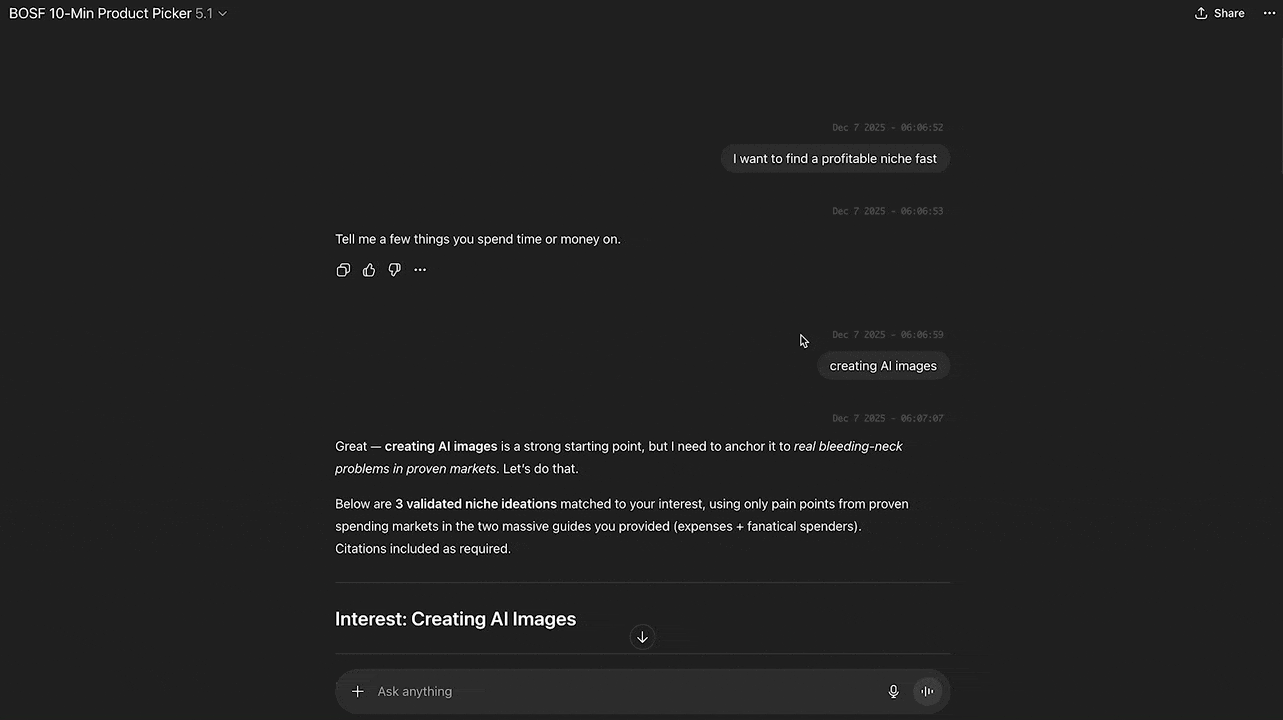This screenshot has width=1283, height=720.
Task: Open the top-right three-dot options menu
Action: point(1270,13)
